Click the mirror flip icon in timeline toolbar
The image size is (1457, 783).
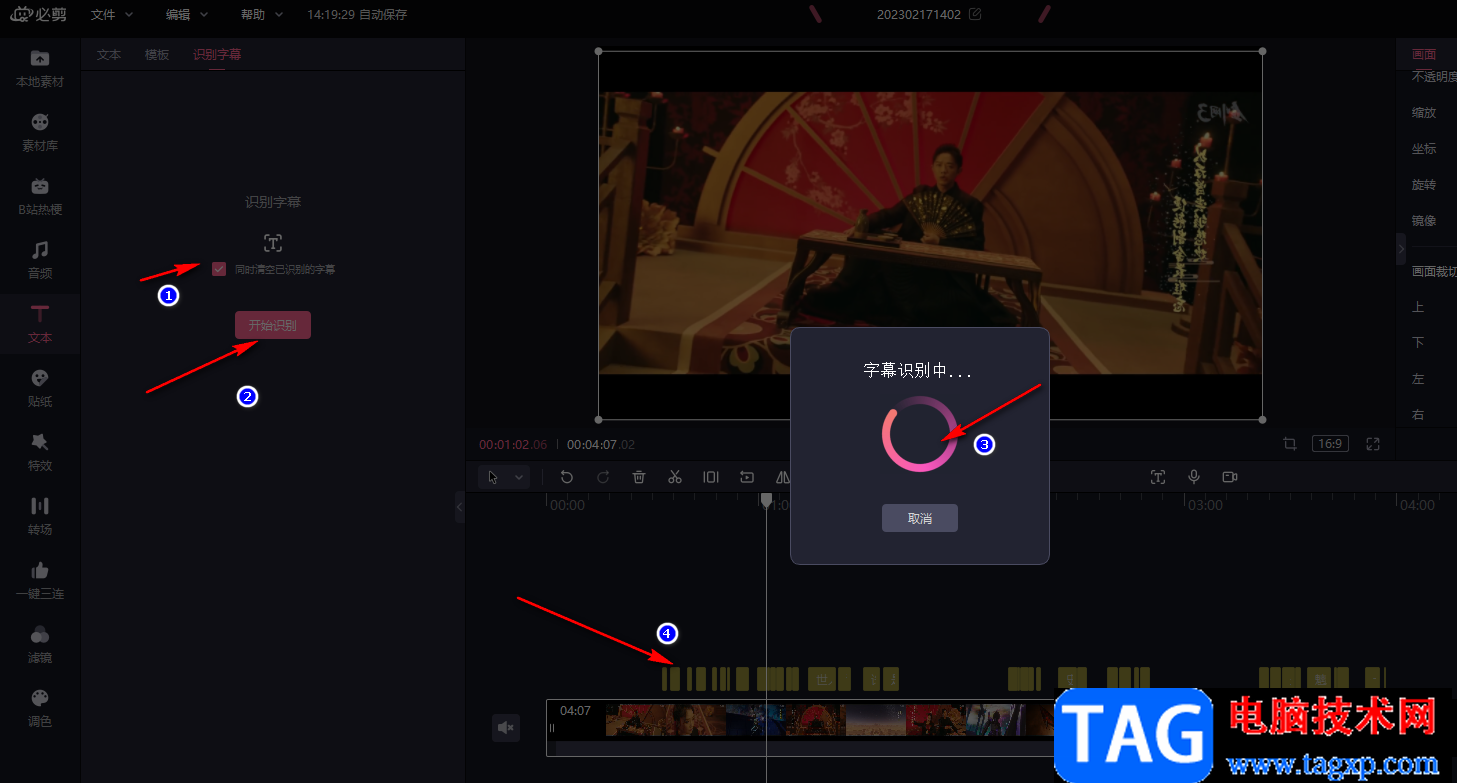(x=782, y=477)
